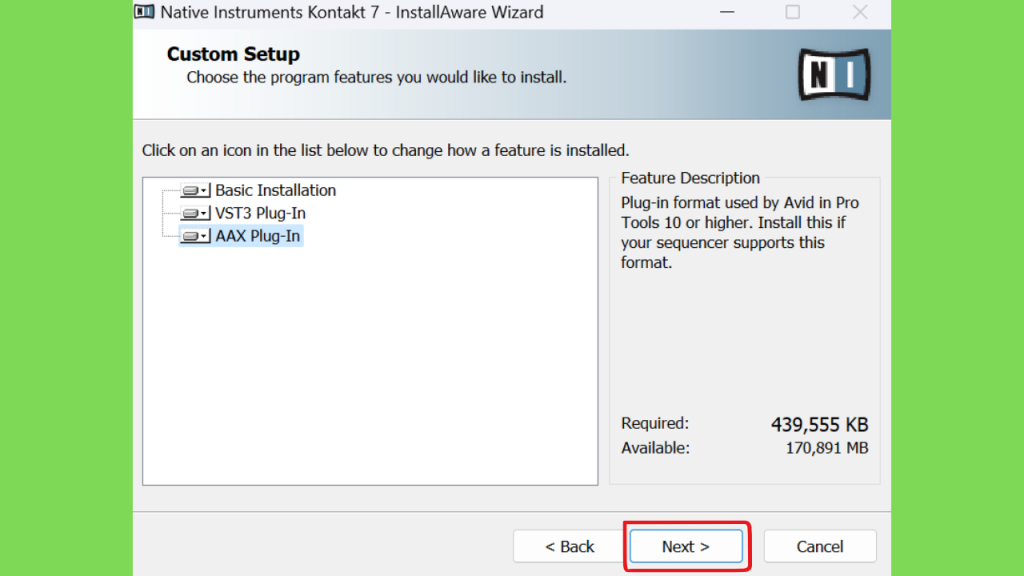Click the drive icon beside Basic Installation
This screenshot has width=1024, height=576.
[190, 190]
